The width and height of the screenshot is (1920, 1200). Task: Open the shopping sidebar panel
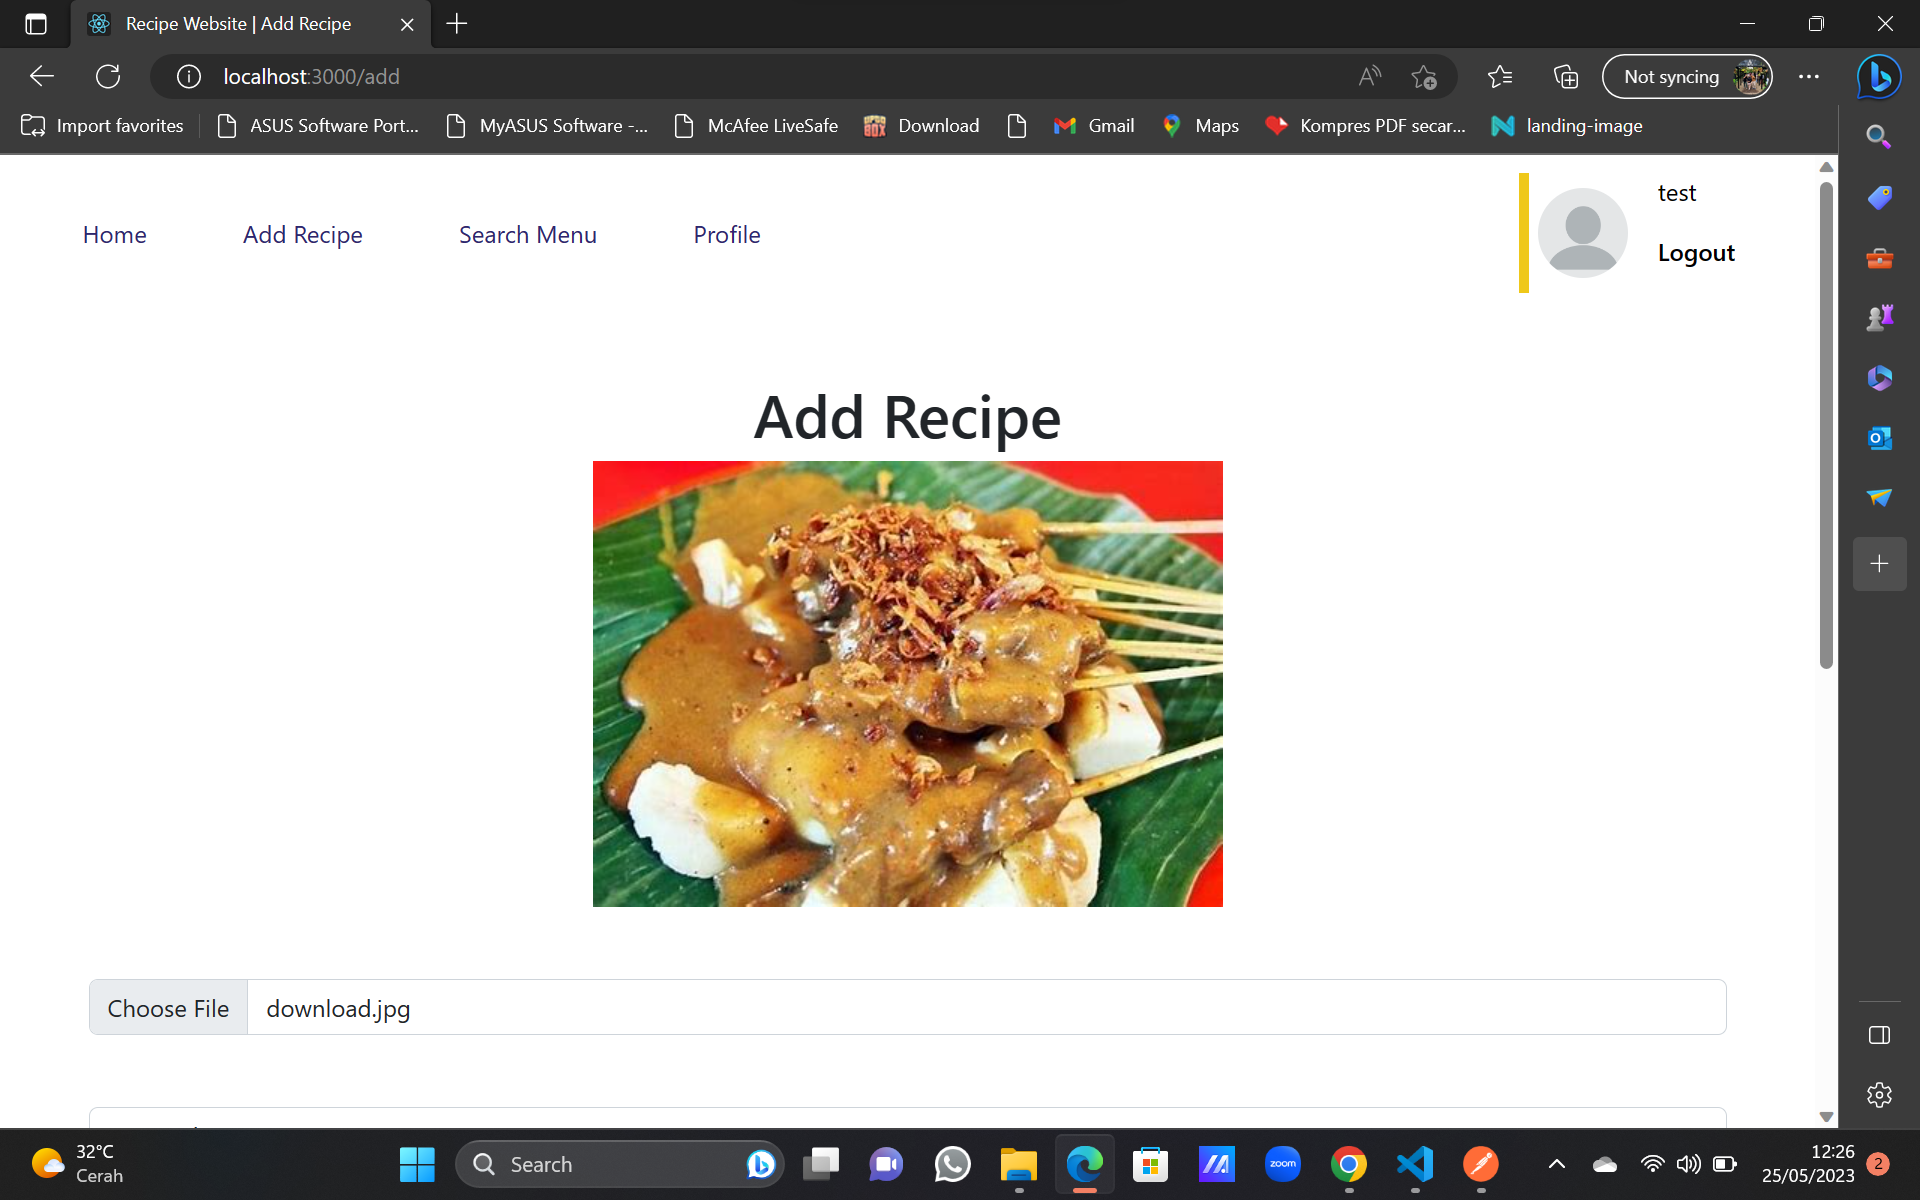pyautogui.click(x=1878, y=197)
